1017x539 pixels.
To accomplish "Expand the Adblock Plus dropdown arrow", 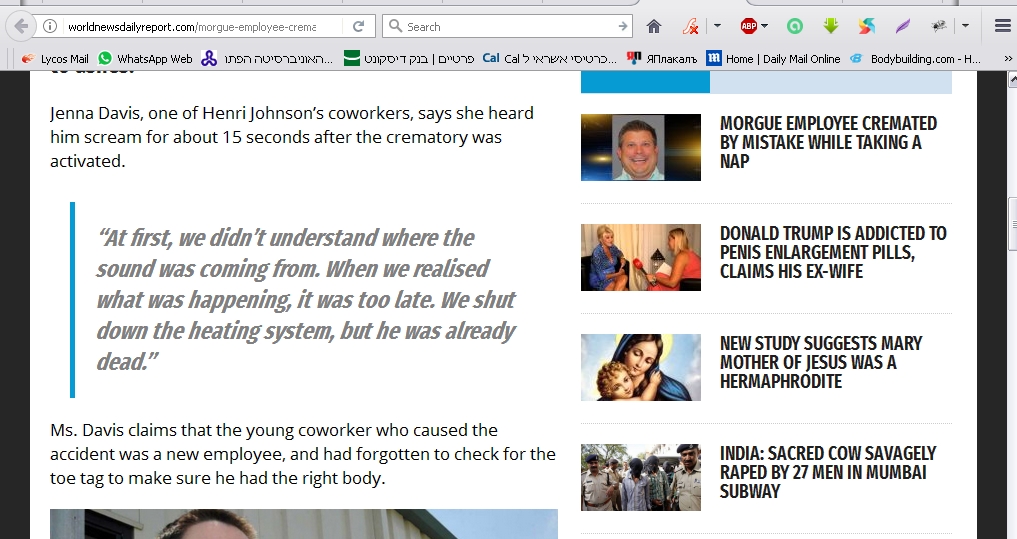I will click(764, 27).
